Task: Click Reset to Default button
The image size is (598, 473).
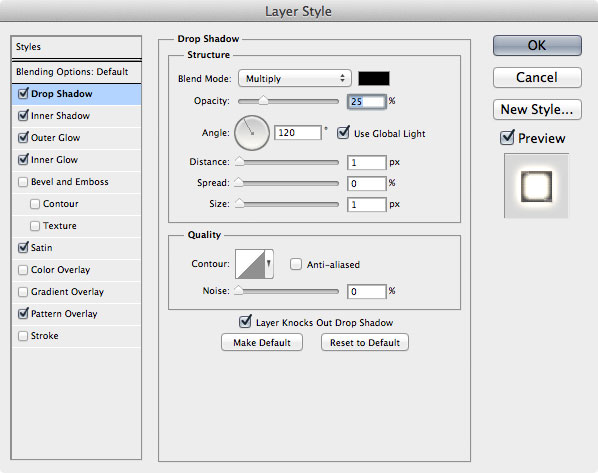Action: click(x=365, y=343)
